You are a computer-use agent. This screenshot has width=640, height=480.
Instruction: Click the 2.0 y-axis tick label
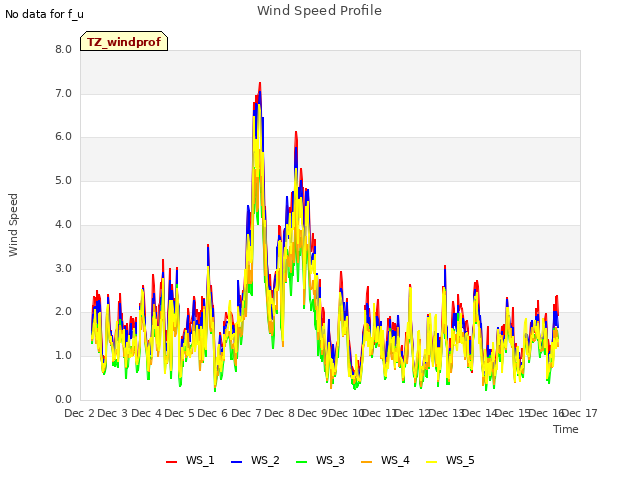pyautogui.click(x=63, y=312)
